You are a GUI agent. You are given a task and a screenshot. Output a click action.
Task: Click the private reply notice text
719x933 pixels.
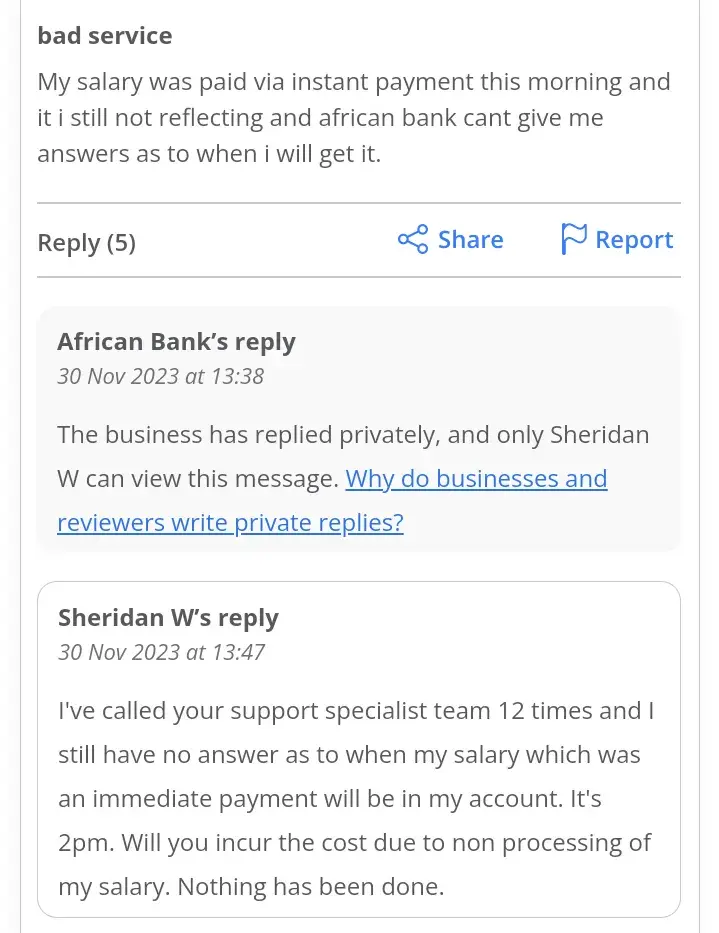click(x=300, y=436)
